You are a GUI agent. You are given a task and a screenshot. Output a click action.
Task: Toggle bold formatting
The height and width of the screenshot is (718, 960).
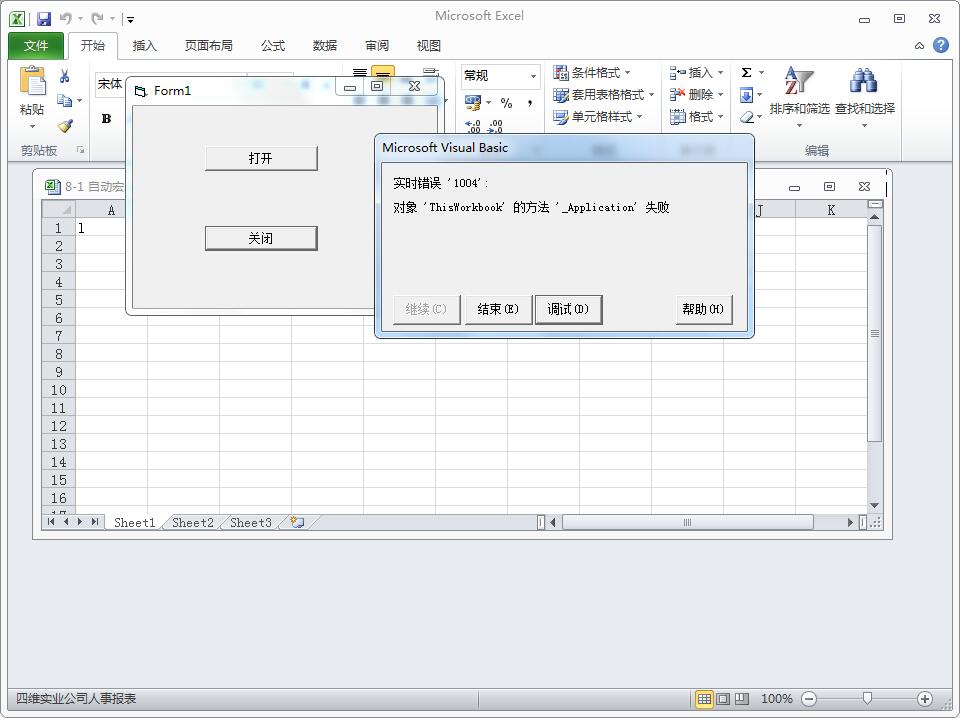click(107, 119)
